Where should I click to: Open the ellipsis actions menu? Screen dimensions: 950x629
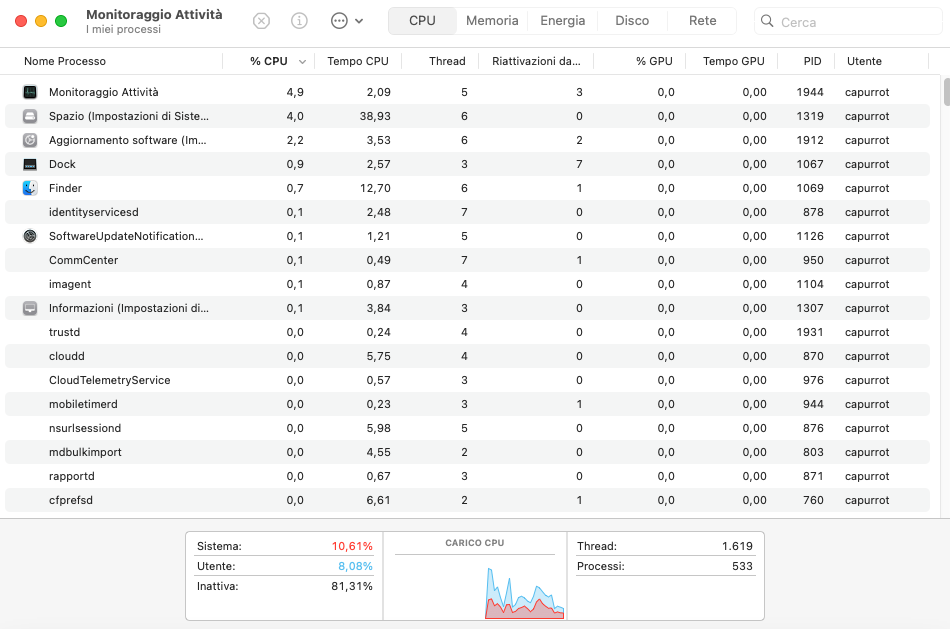point(347,21)
